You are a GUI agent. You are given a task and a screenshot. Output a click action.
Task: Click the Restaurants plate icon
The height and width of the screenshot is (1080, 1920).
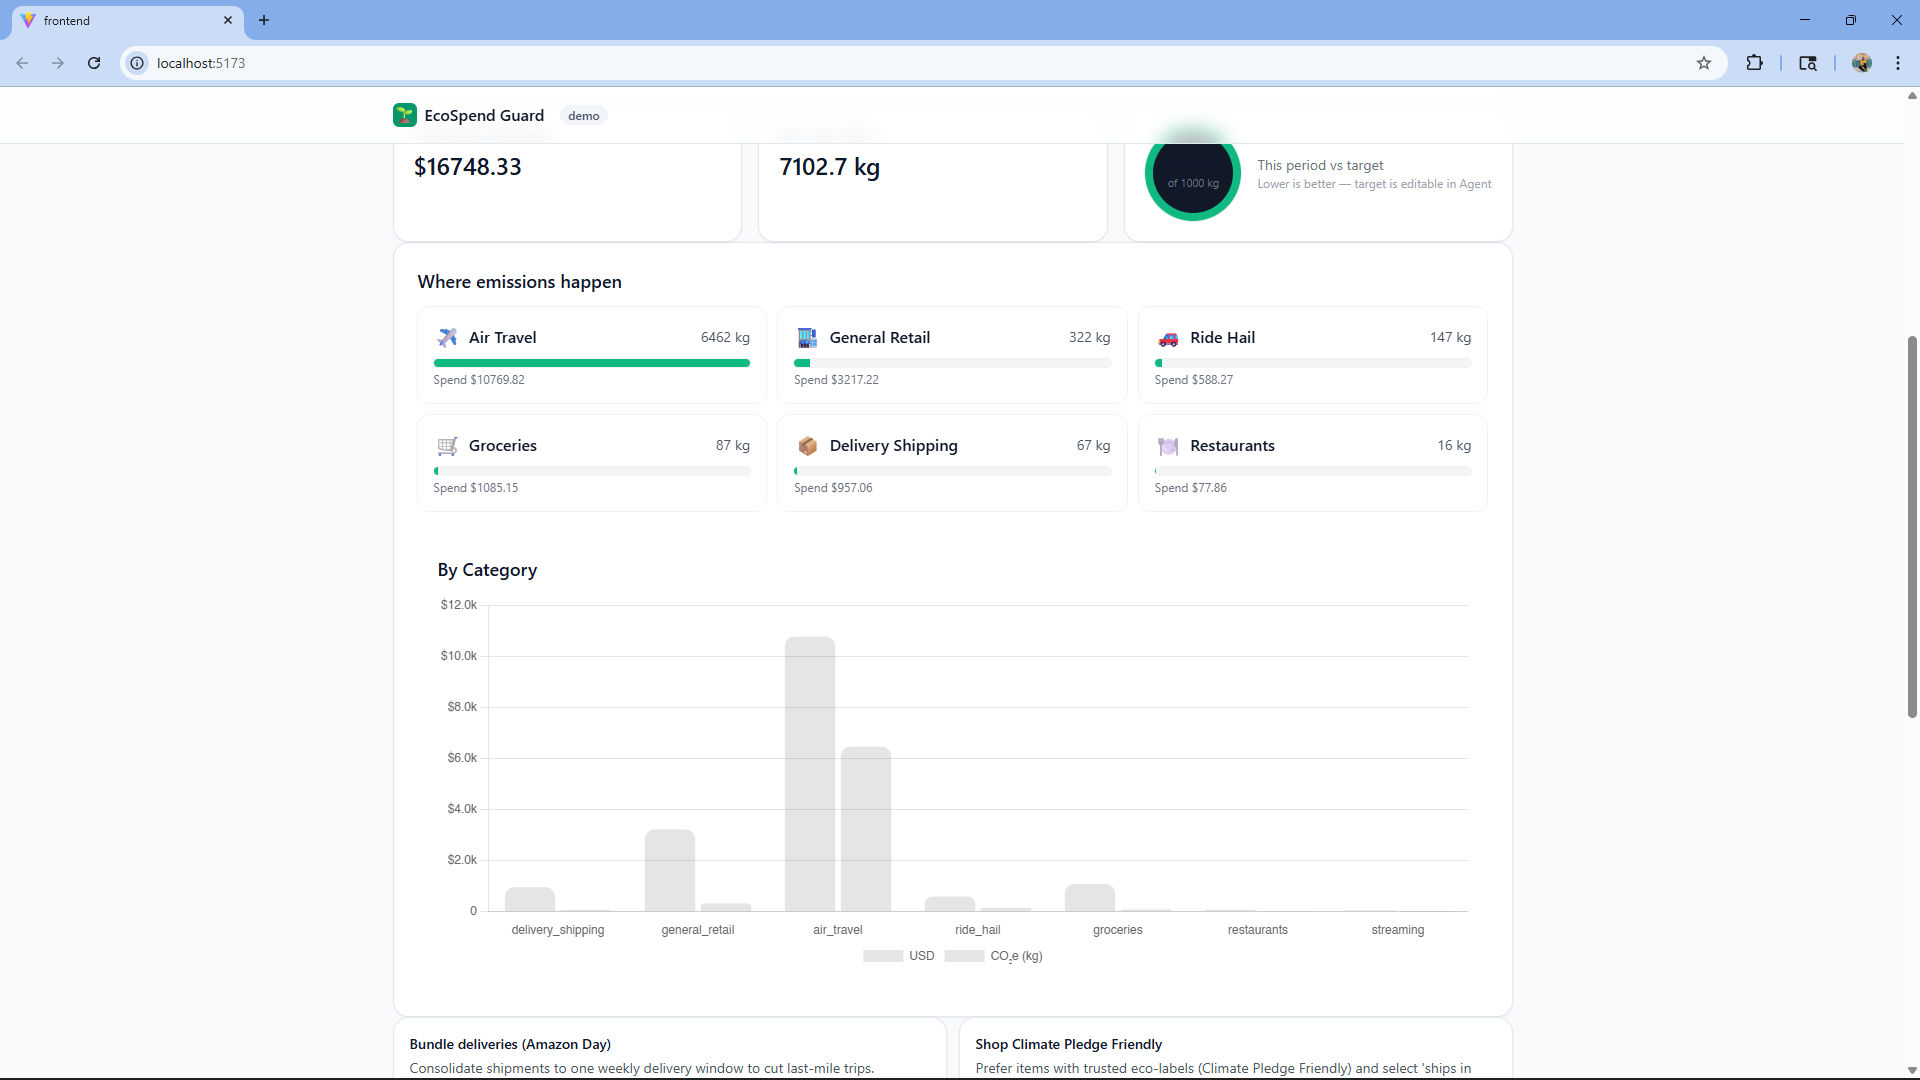tap(1167, 446)
